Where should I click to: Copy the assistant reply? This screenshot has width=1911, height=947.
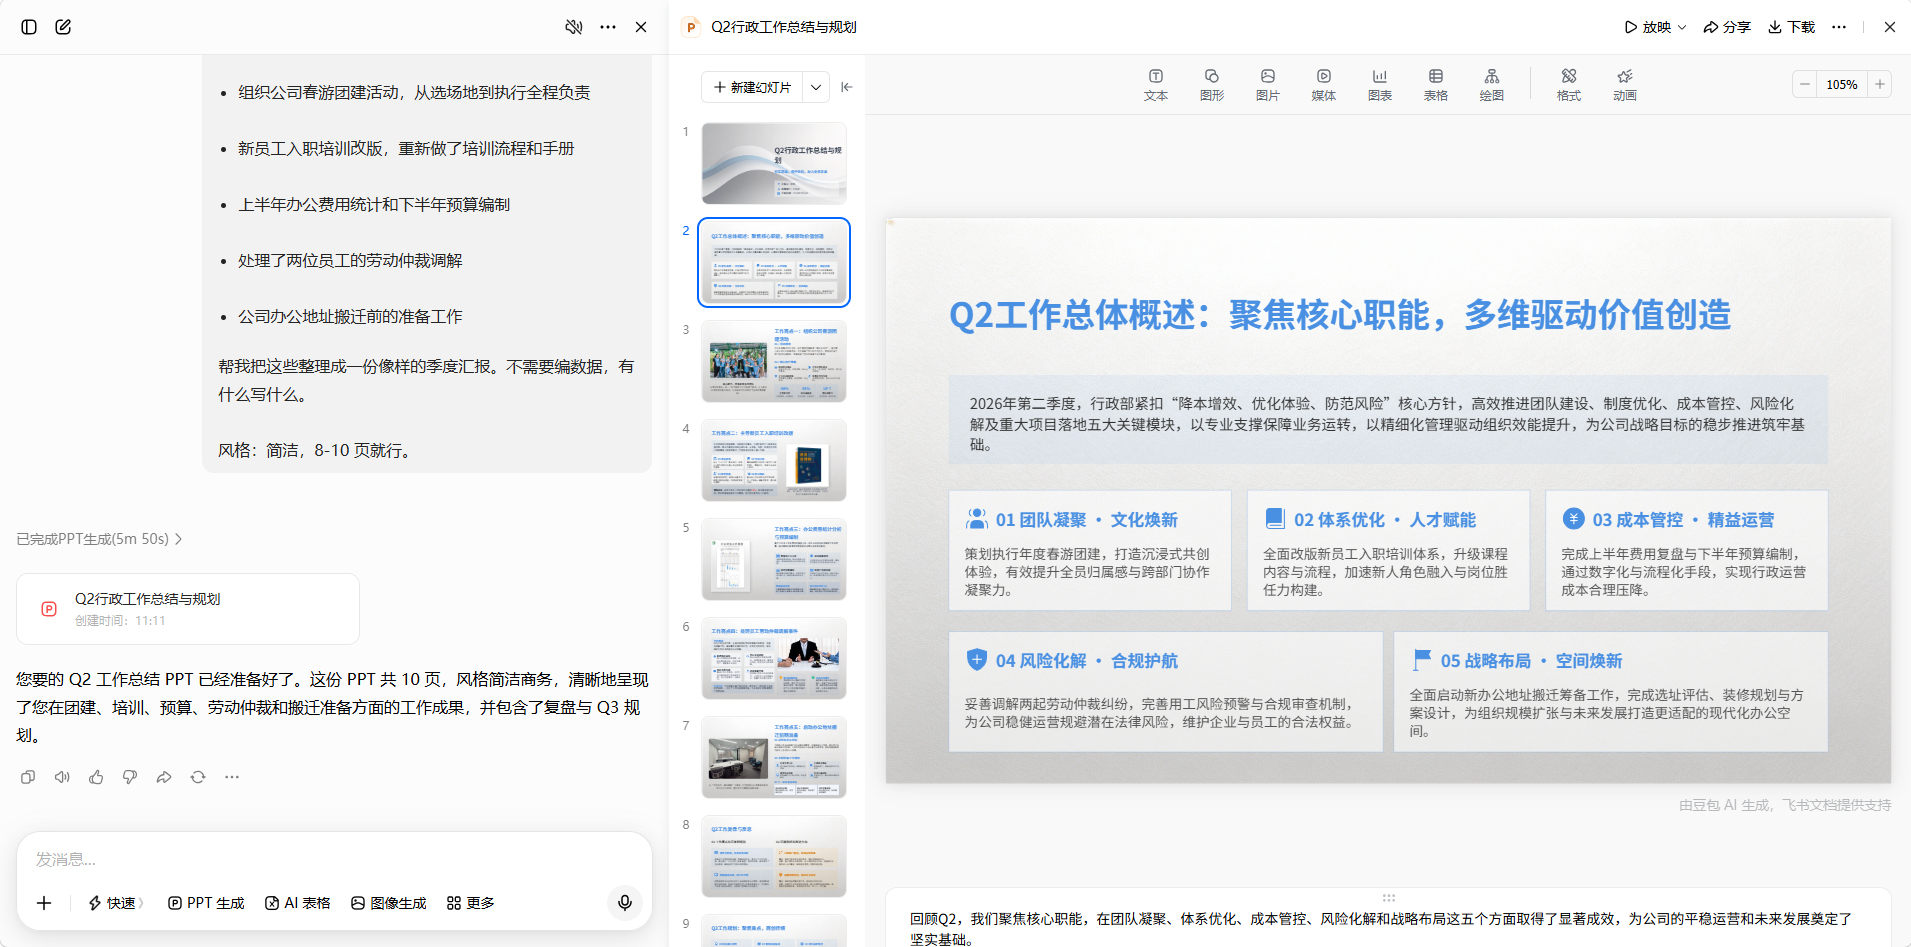[28, 777]
